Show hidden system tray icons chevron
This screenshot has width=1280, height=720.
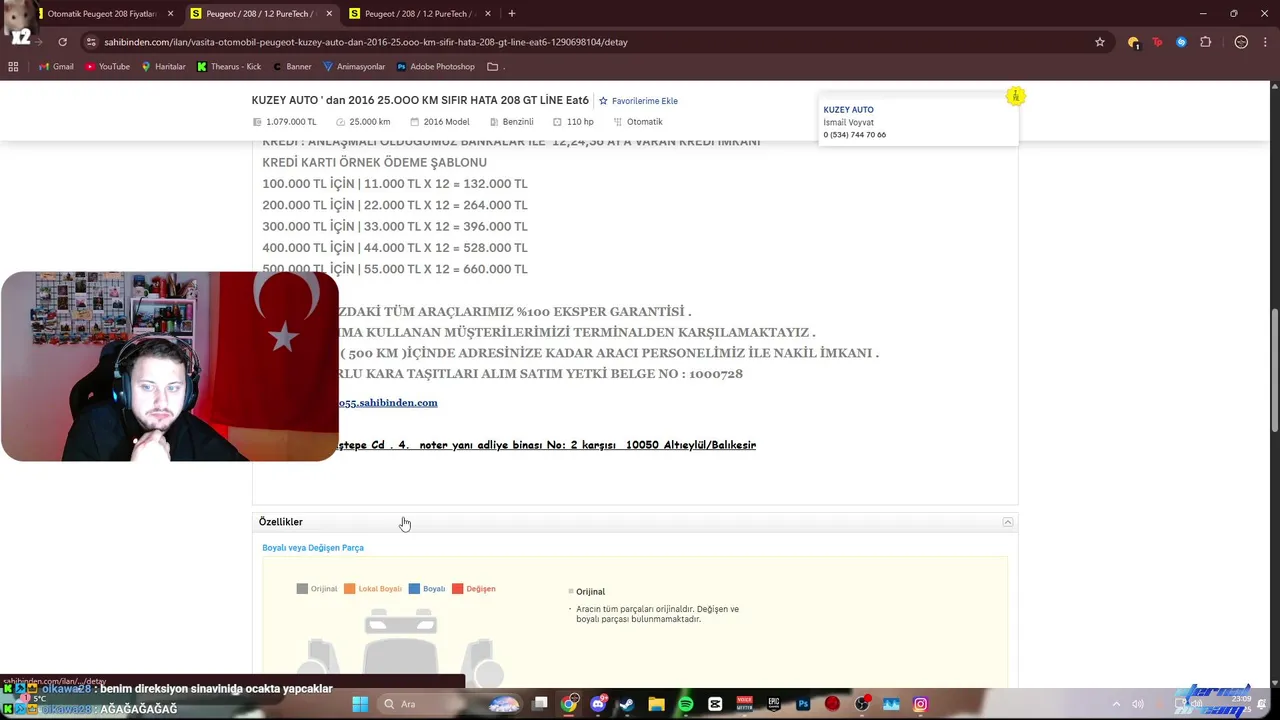pyautogui.click(x=1116, y=704)
